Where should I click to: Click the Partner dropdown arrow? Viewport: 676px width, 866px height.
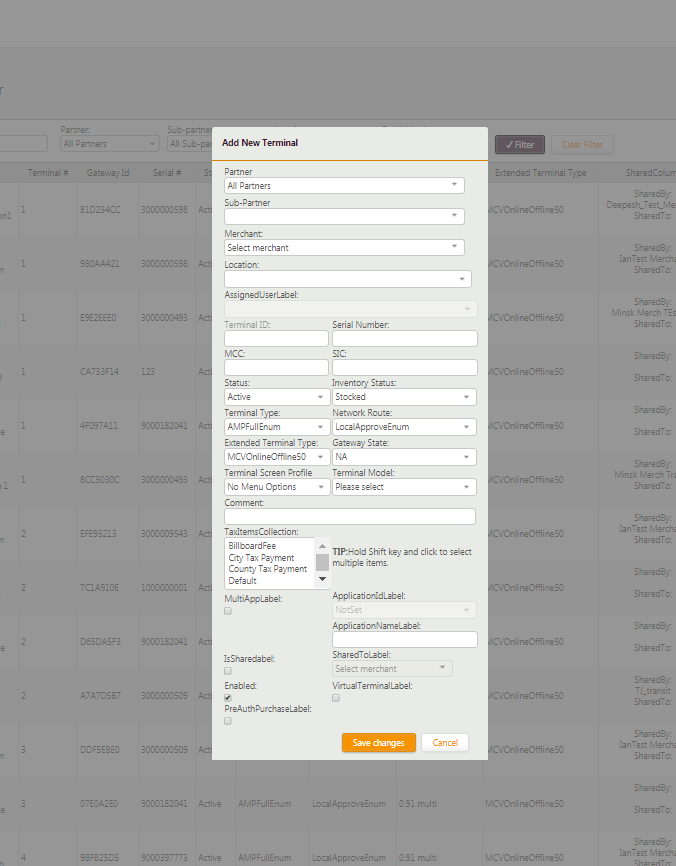click(x=455, y=186)
